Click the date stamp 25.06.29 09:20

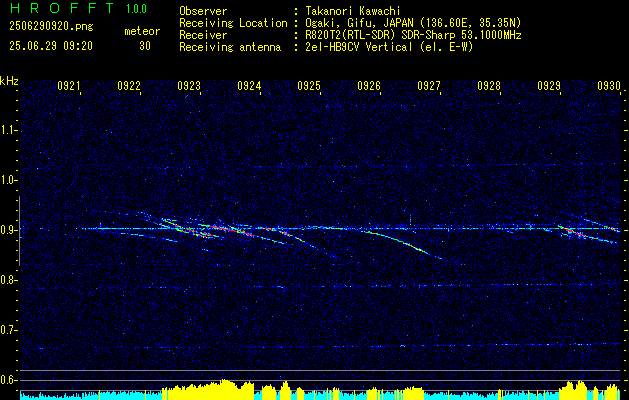[x=51, y=46]
